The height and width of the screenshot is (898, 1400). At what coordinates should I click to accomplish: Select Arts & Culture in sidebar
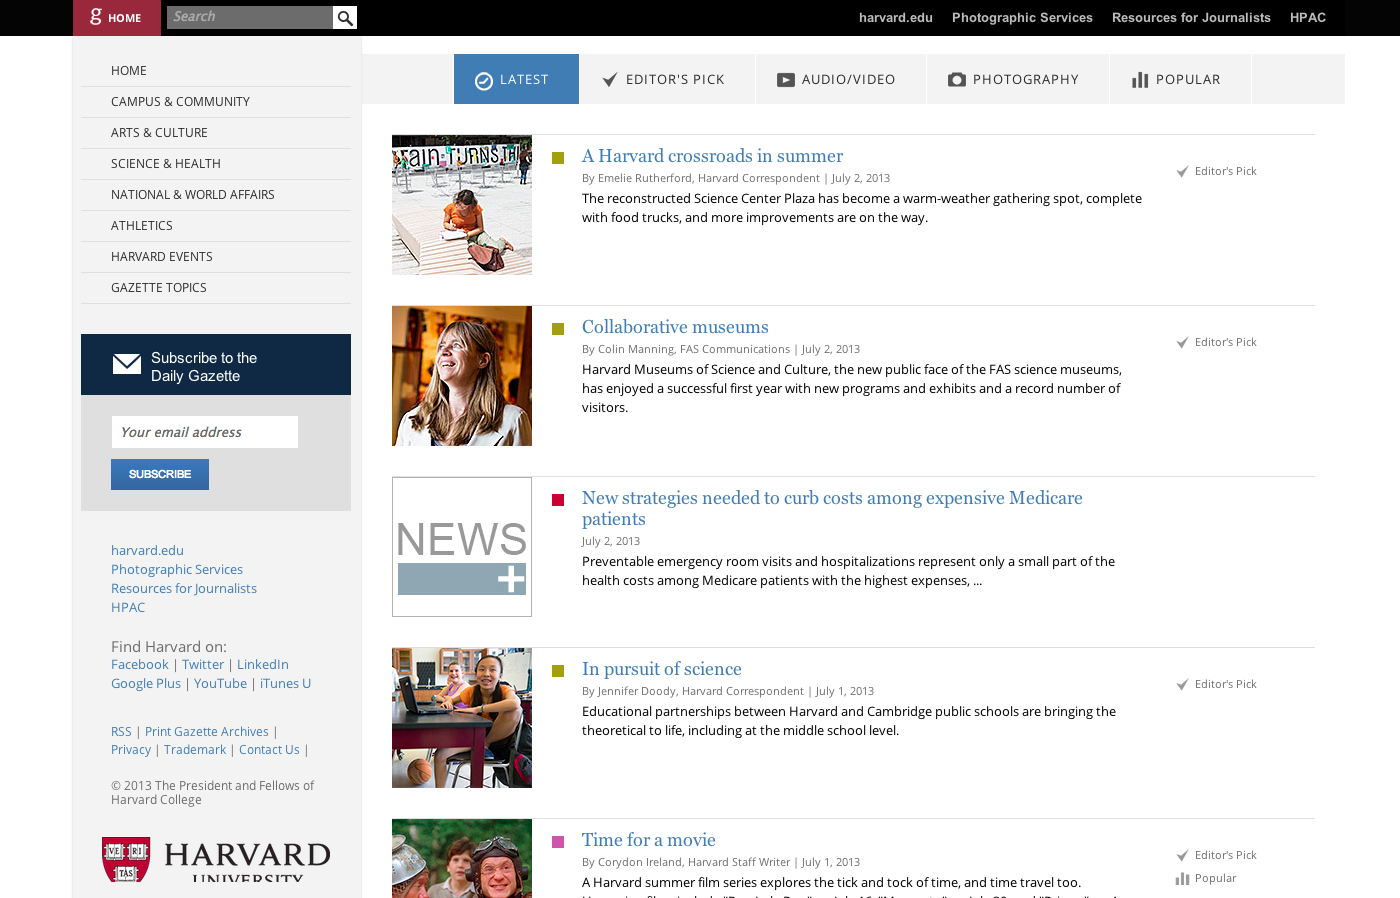point(216,133)
